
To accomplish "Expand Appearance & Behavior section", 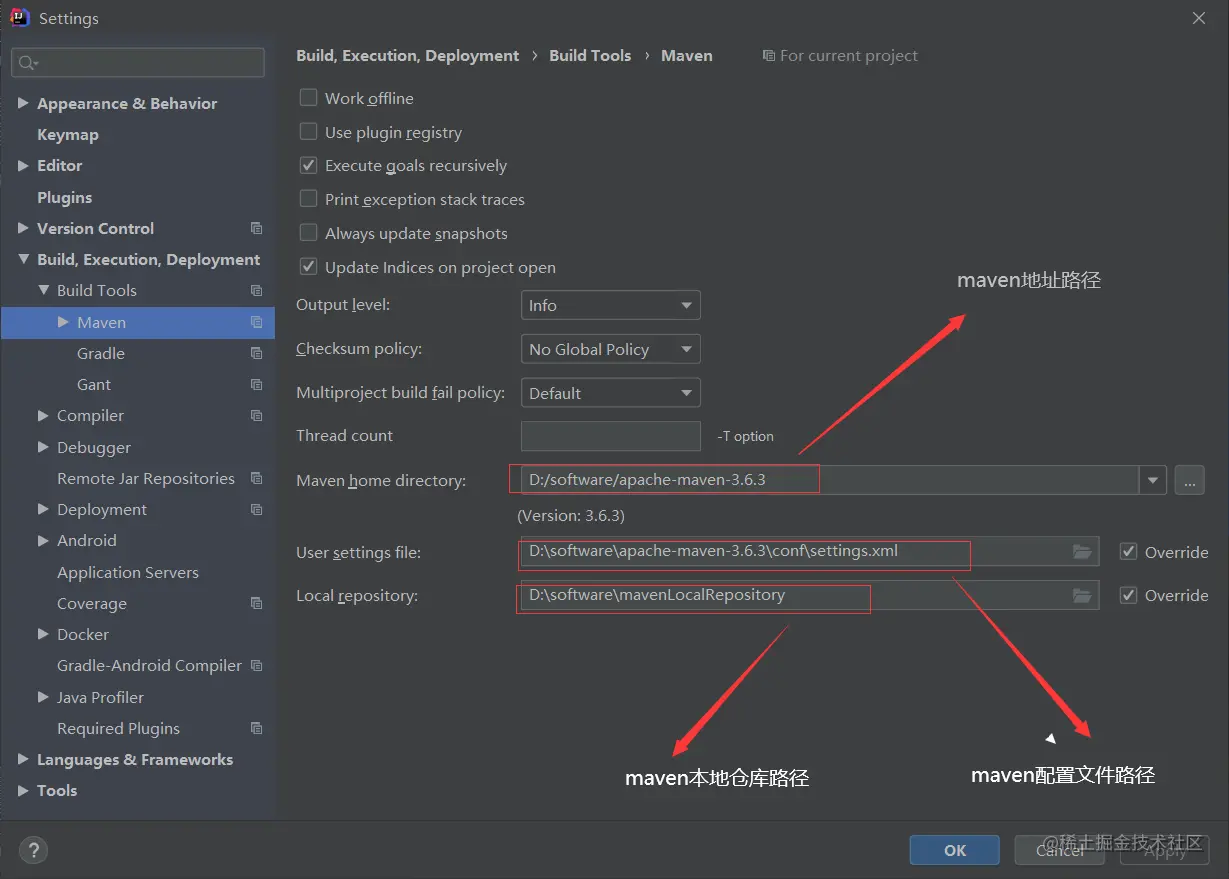I will pyautogui.click(x=23, y=103).
